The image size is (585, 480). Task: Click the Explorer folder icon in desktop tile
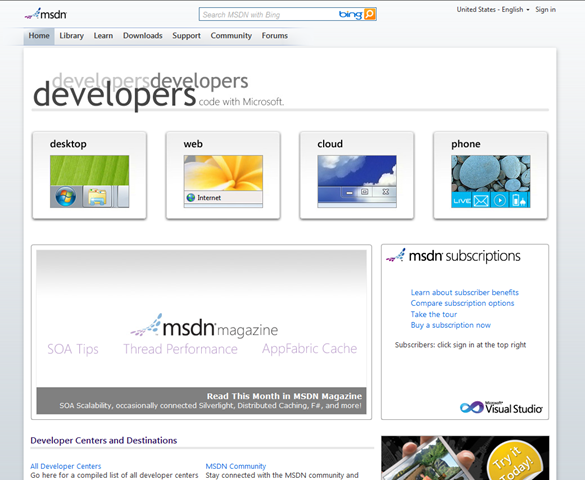tap(97, 197)
